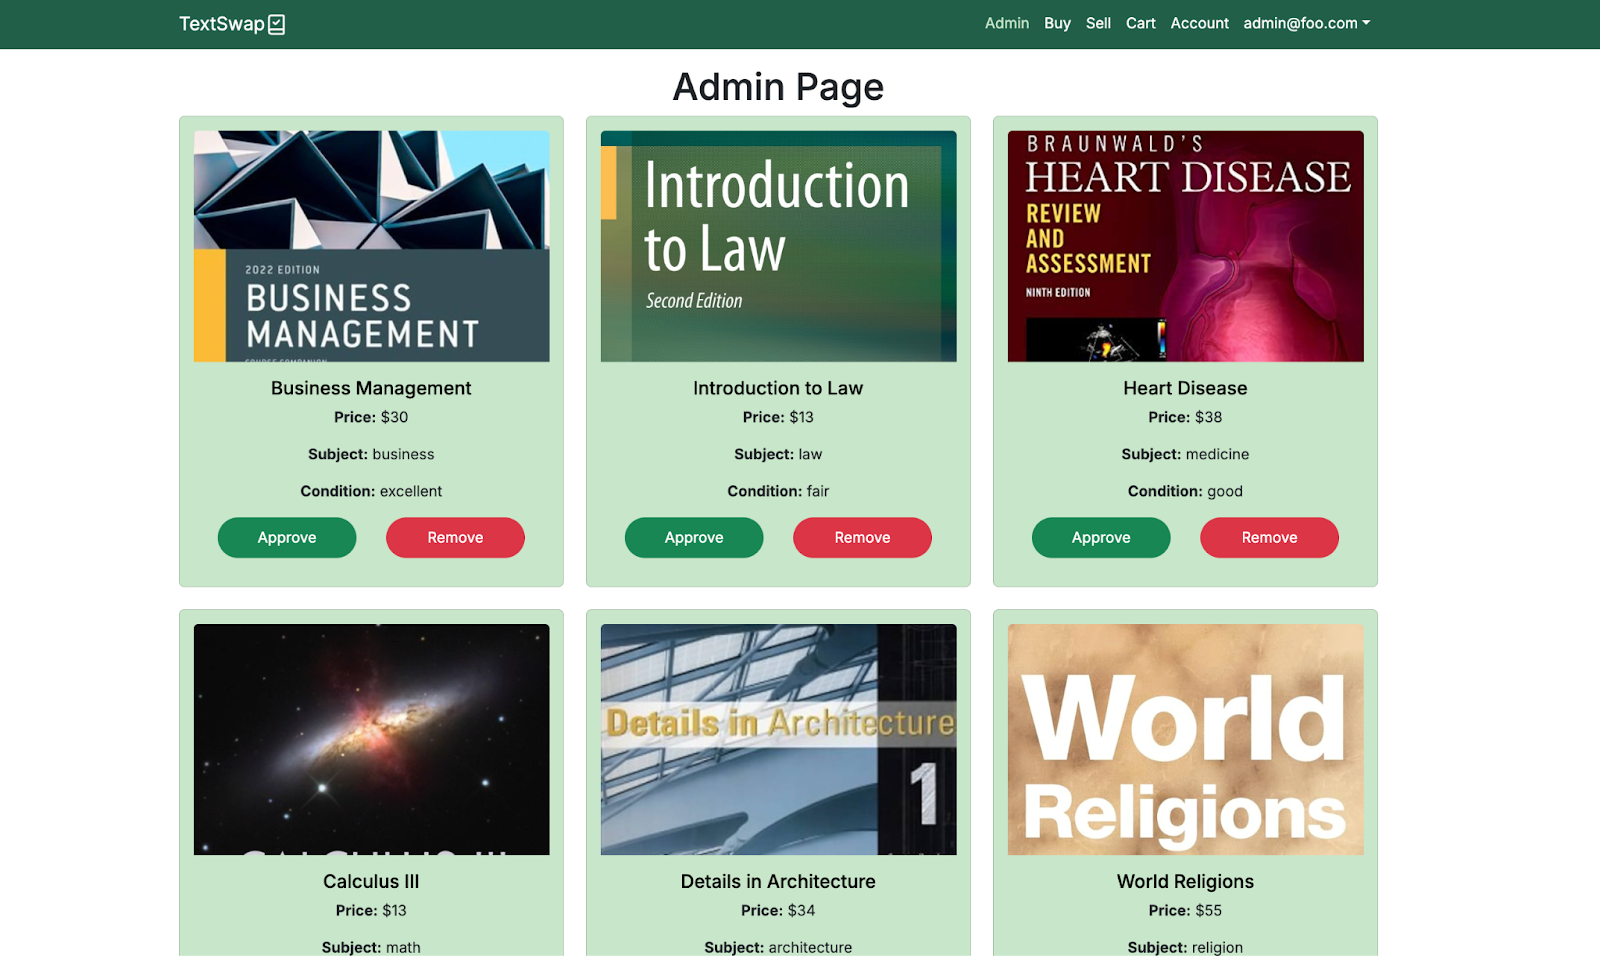Image resolution: width=1600 pixels, height=956 pixels.
Task: Navigate to the Sell page
Action: [x=1098, y=23]
